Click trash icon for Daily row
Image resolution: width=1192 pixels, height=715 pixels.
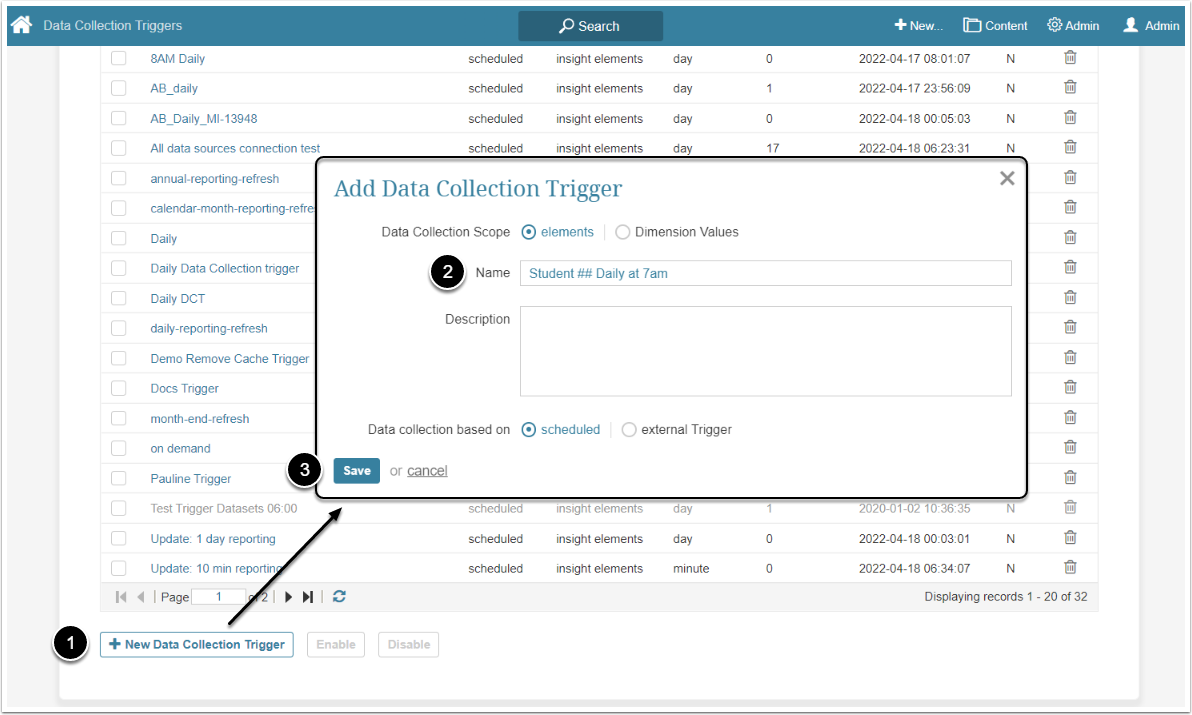click(x=1070, y=238)
